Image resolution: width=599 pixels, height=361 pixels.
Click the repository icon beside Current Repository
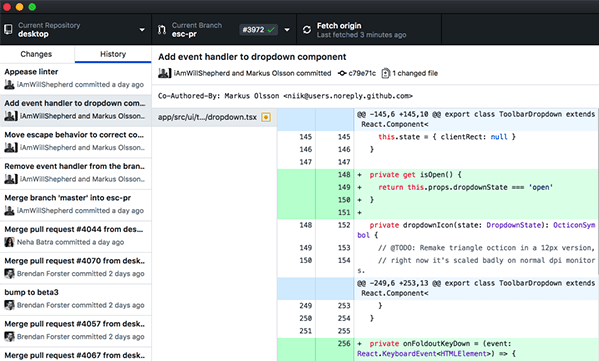(x=8, y=29)
